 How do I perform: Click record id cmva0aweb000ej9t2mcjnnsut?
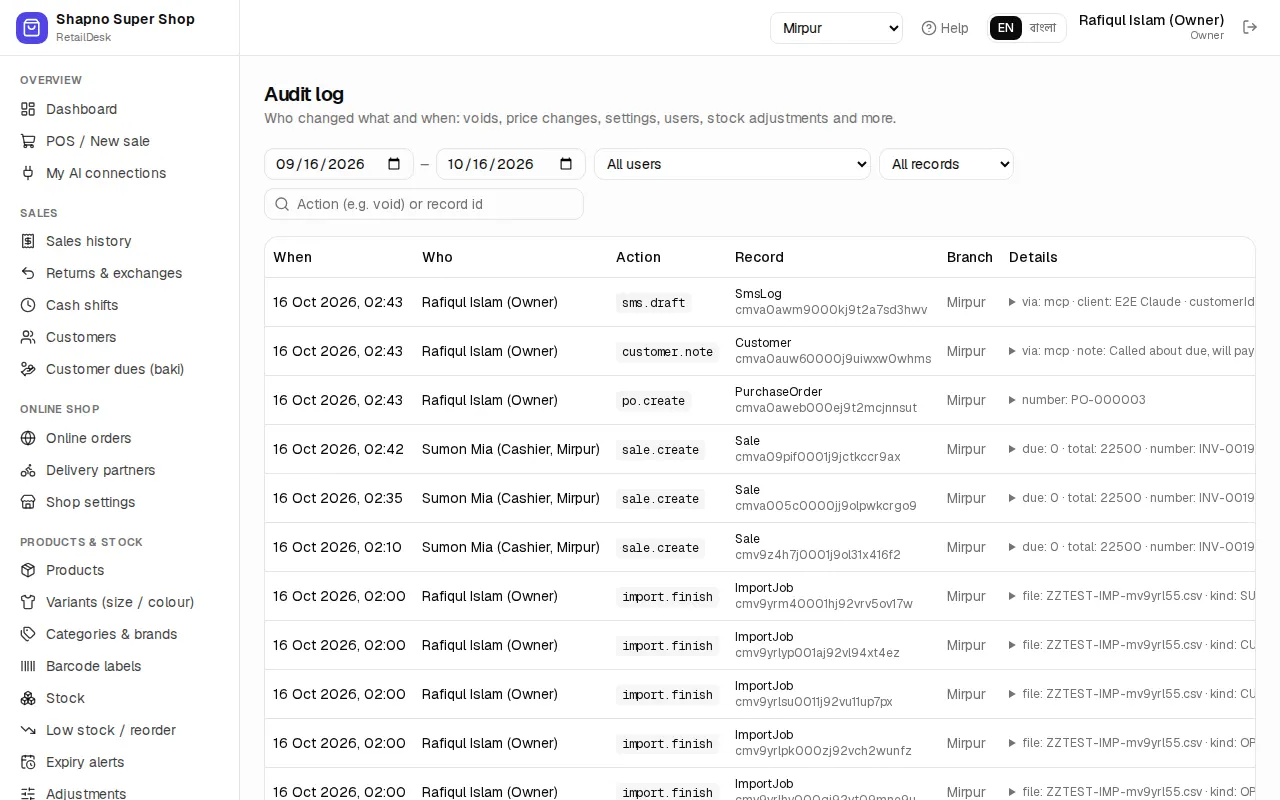tap(826, 408)
